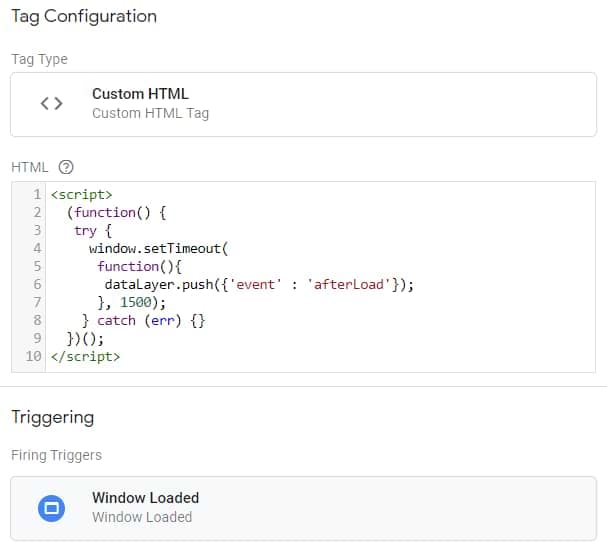Click the try { statement line

85,230
